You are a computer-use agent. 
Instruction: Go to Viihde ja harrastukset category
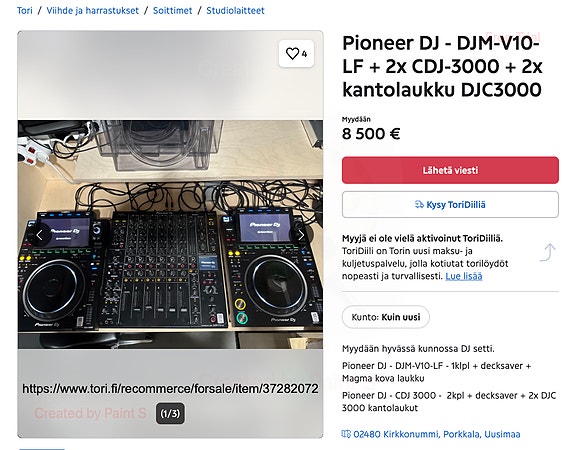92,10
